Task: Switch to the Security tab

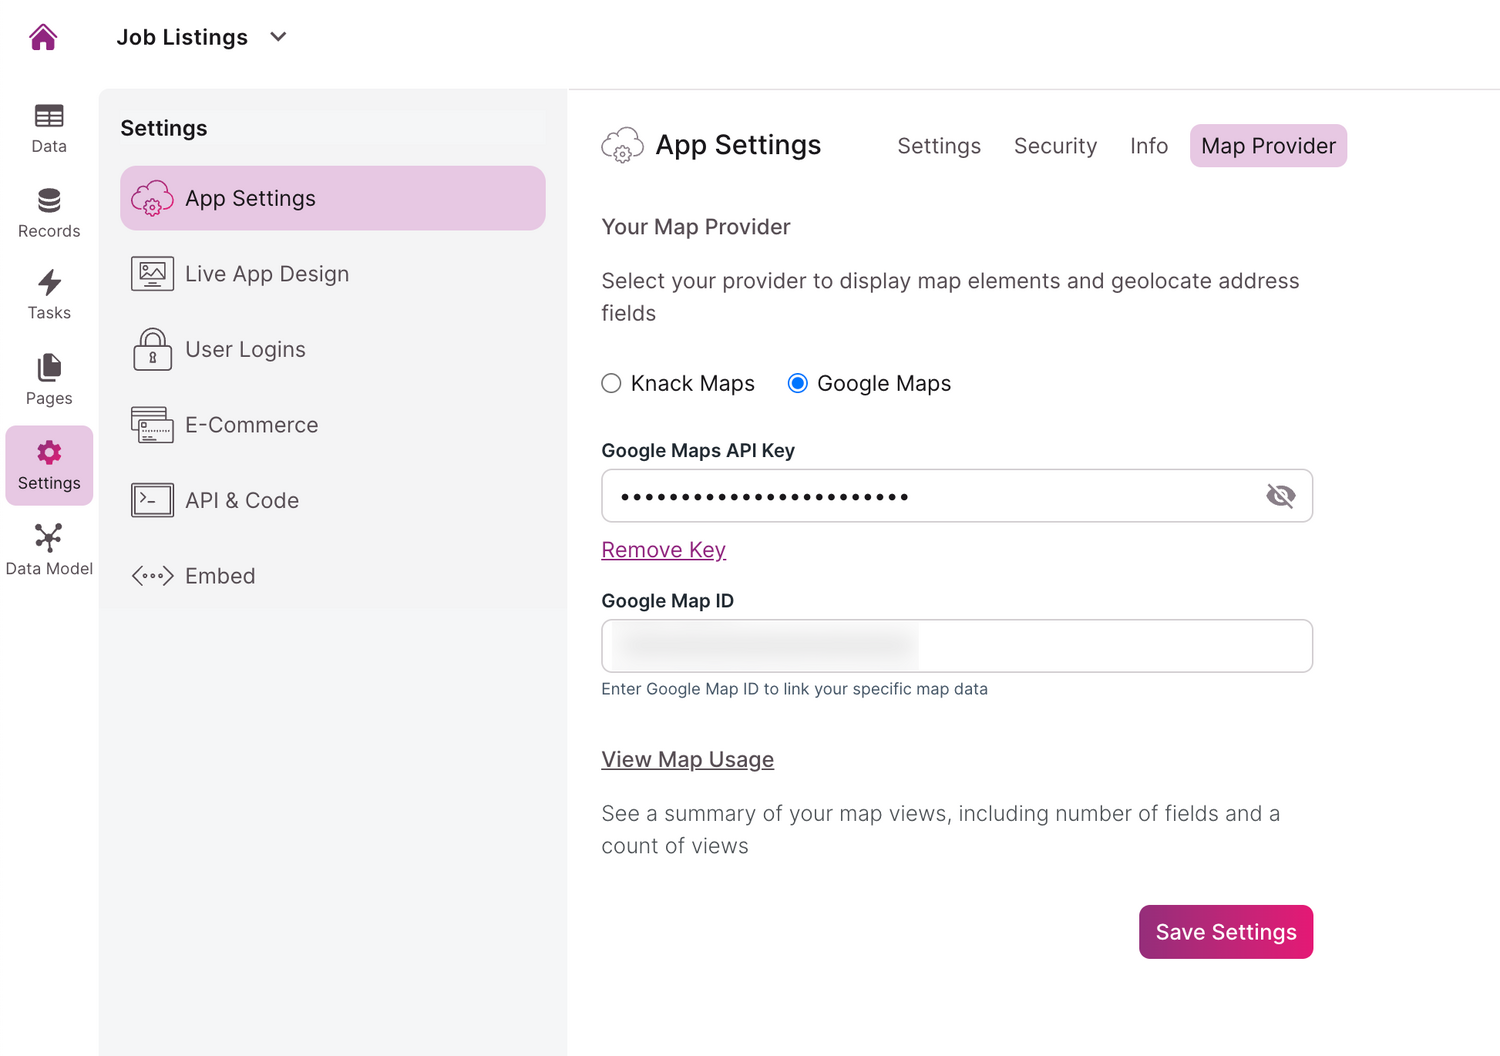Action: click(1055, 146)
